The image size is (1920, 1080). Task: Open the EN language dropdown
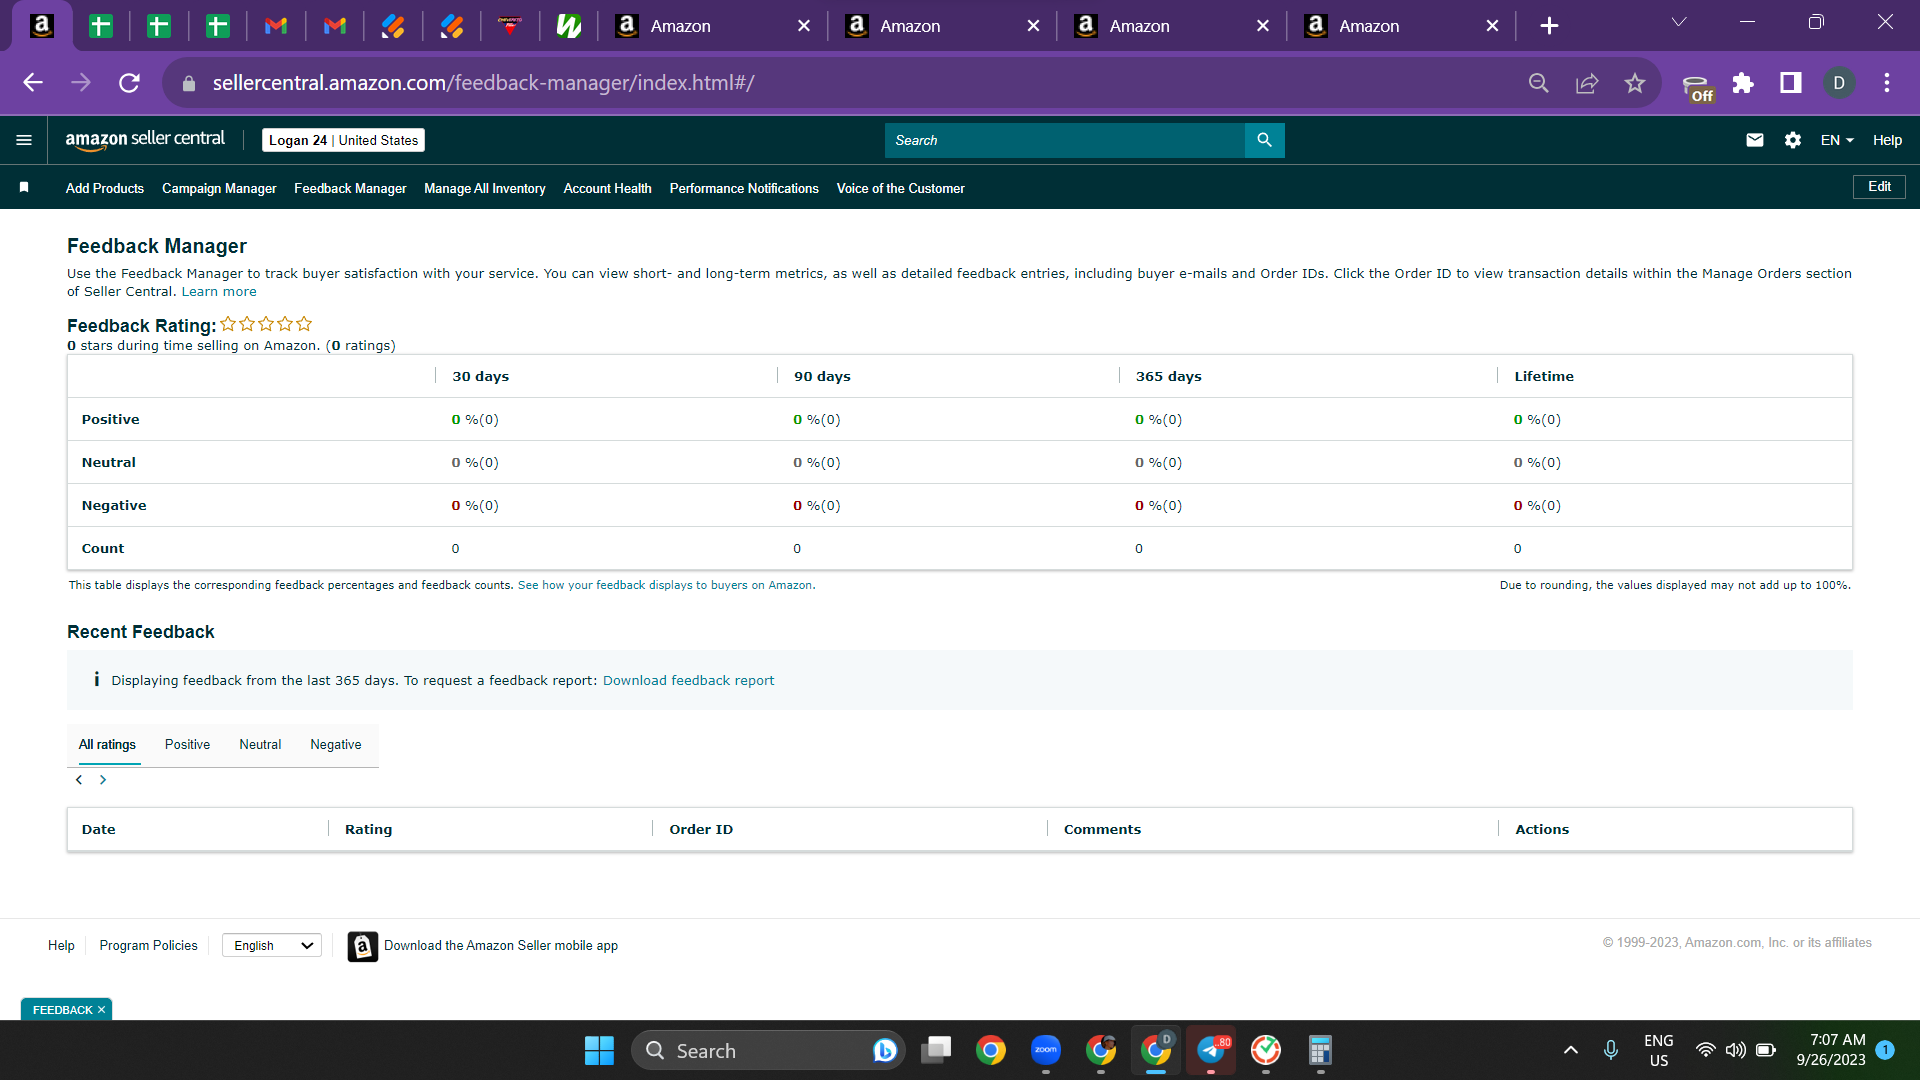(1837, 140)
